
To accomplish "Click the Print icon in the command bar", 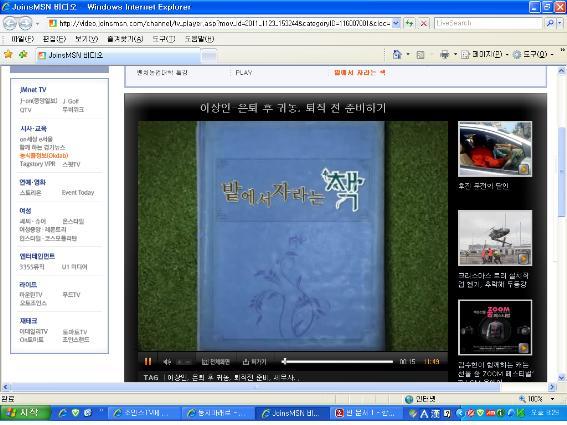I will coord(444,54).
